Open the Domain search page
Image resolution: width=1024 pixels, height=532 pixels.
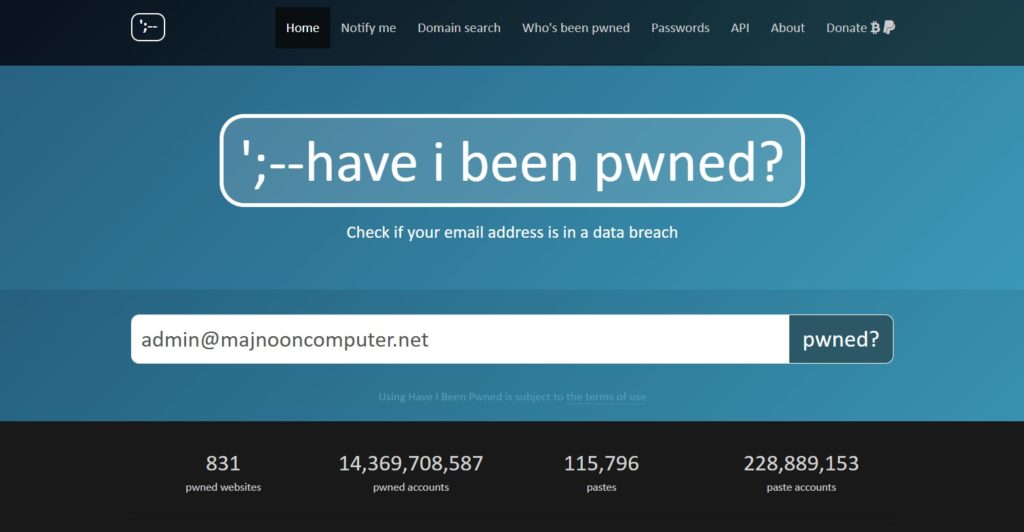459,28
